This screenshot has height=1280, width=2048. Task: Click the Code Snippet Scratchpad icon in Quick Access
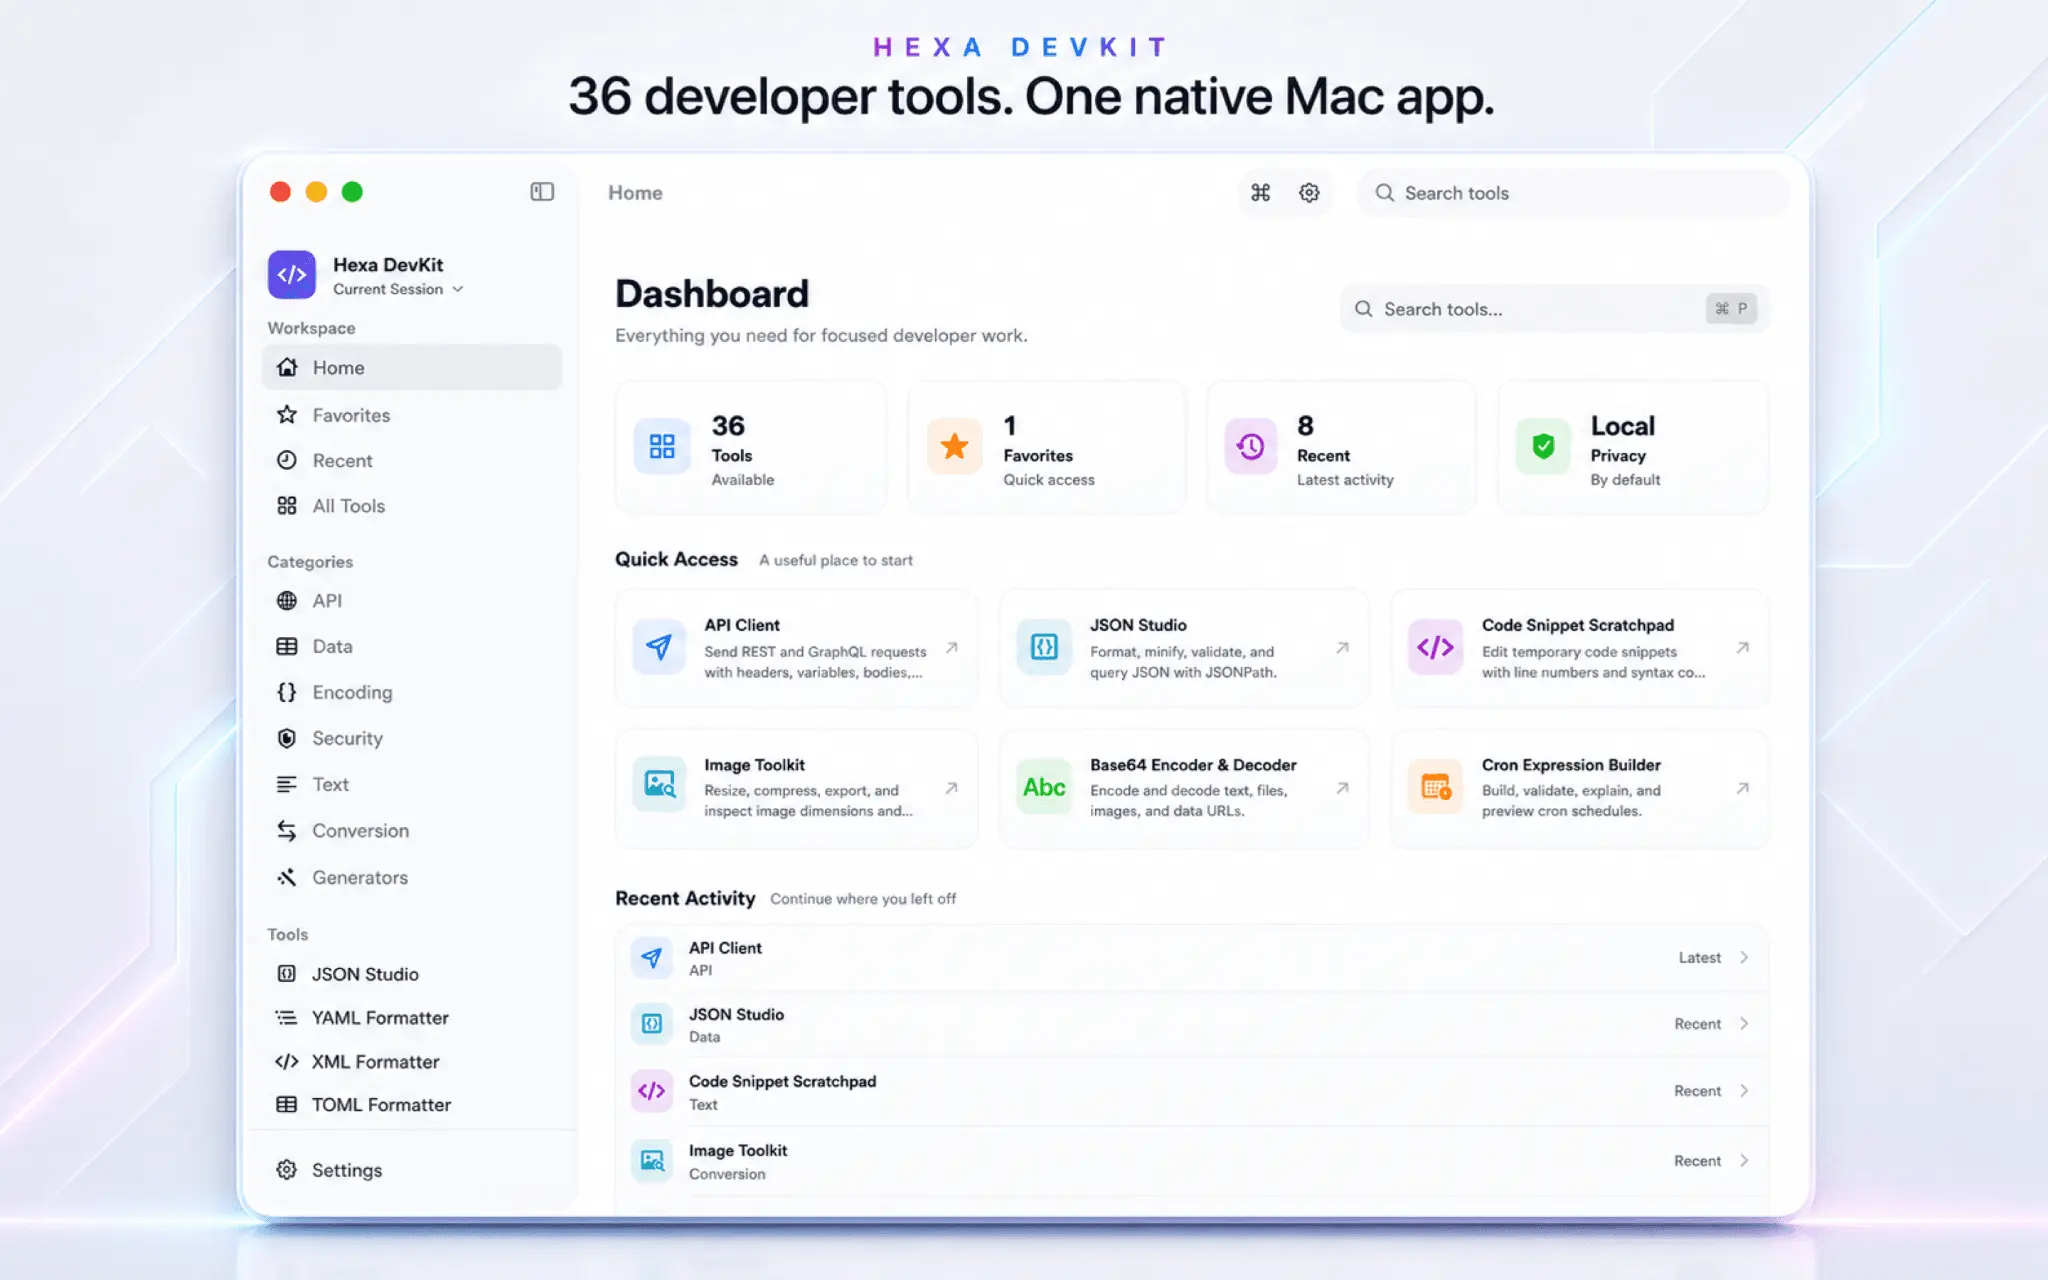(1435, 647)
